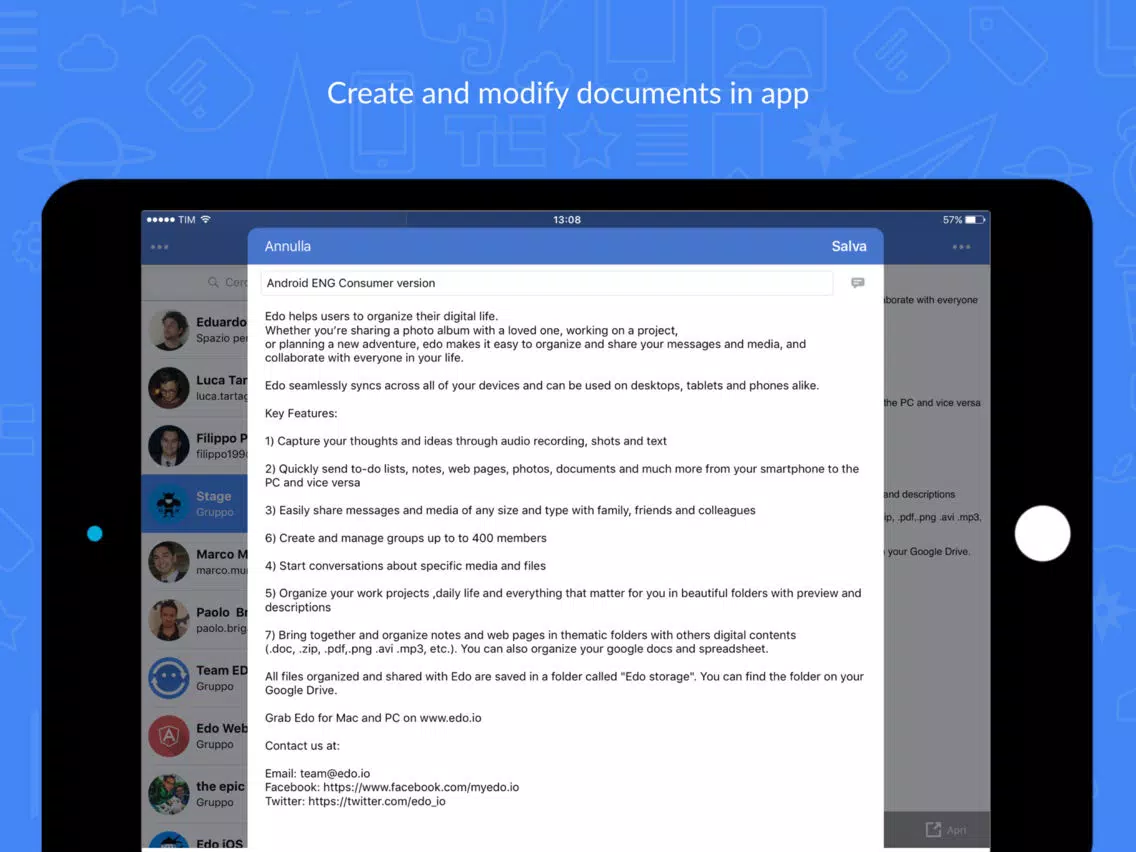Click 'Edo seamlessly syncs across all' paragraph
Viewport: 1136px width, 852px height.
[x=542, y=385]
